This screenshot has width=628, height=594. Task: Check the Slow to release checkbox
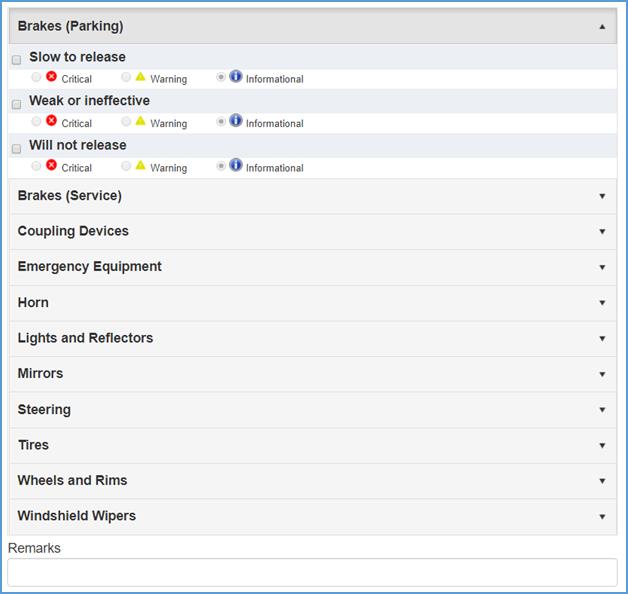tap(16, 60)
